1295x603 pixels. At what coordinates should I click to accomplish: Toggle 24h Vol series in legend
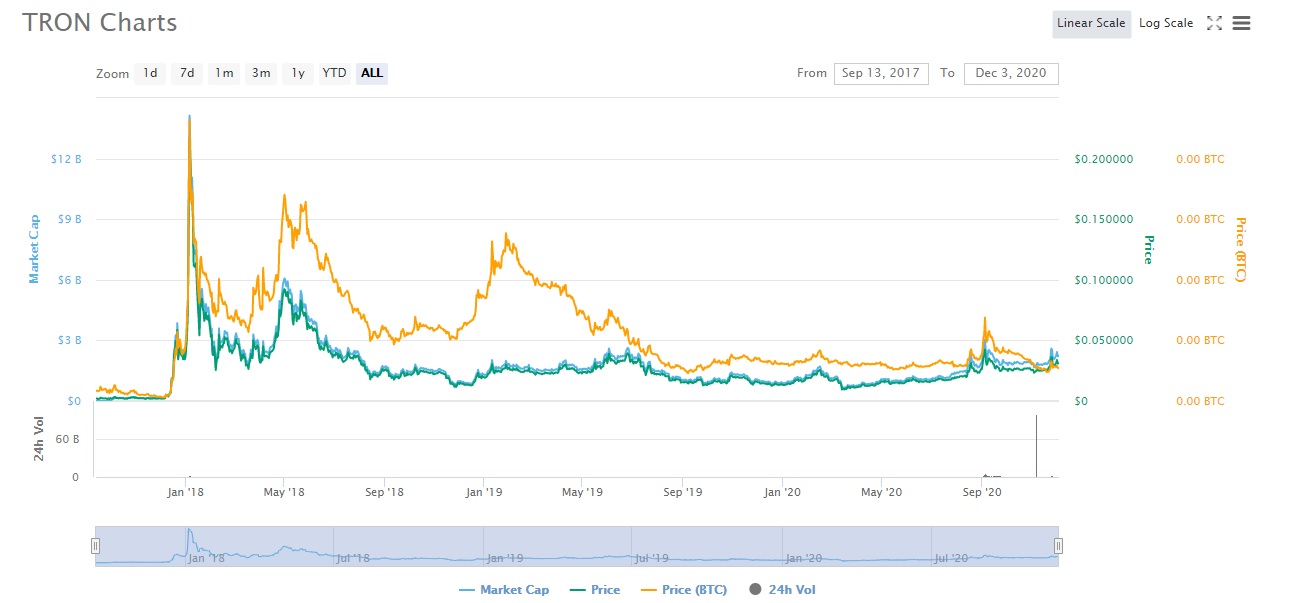pyautogui.click(x=782, y=590)
